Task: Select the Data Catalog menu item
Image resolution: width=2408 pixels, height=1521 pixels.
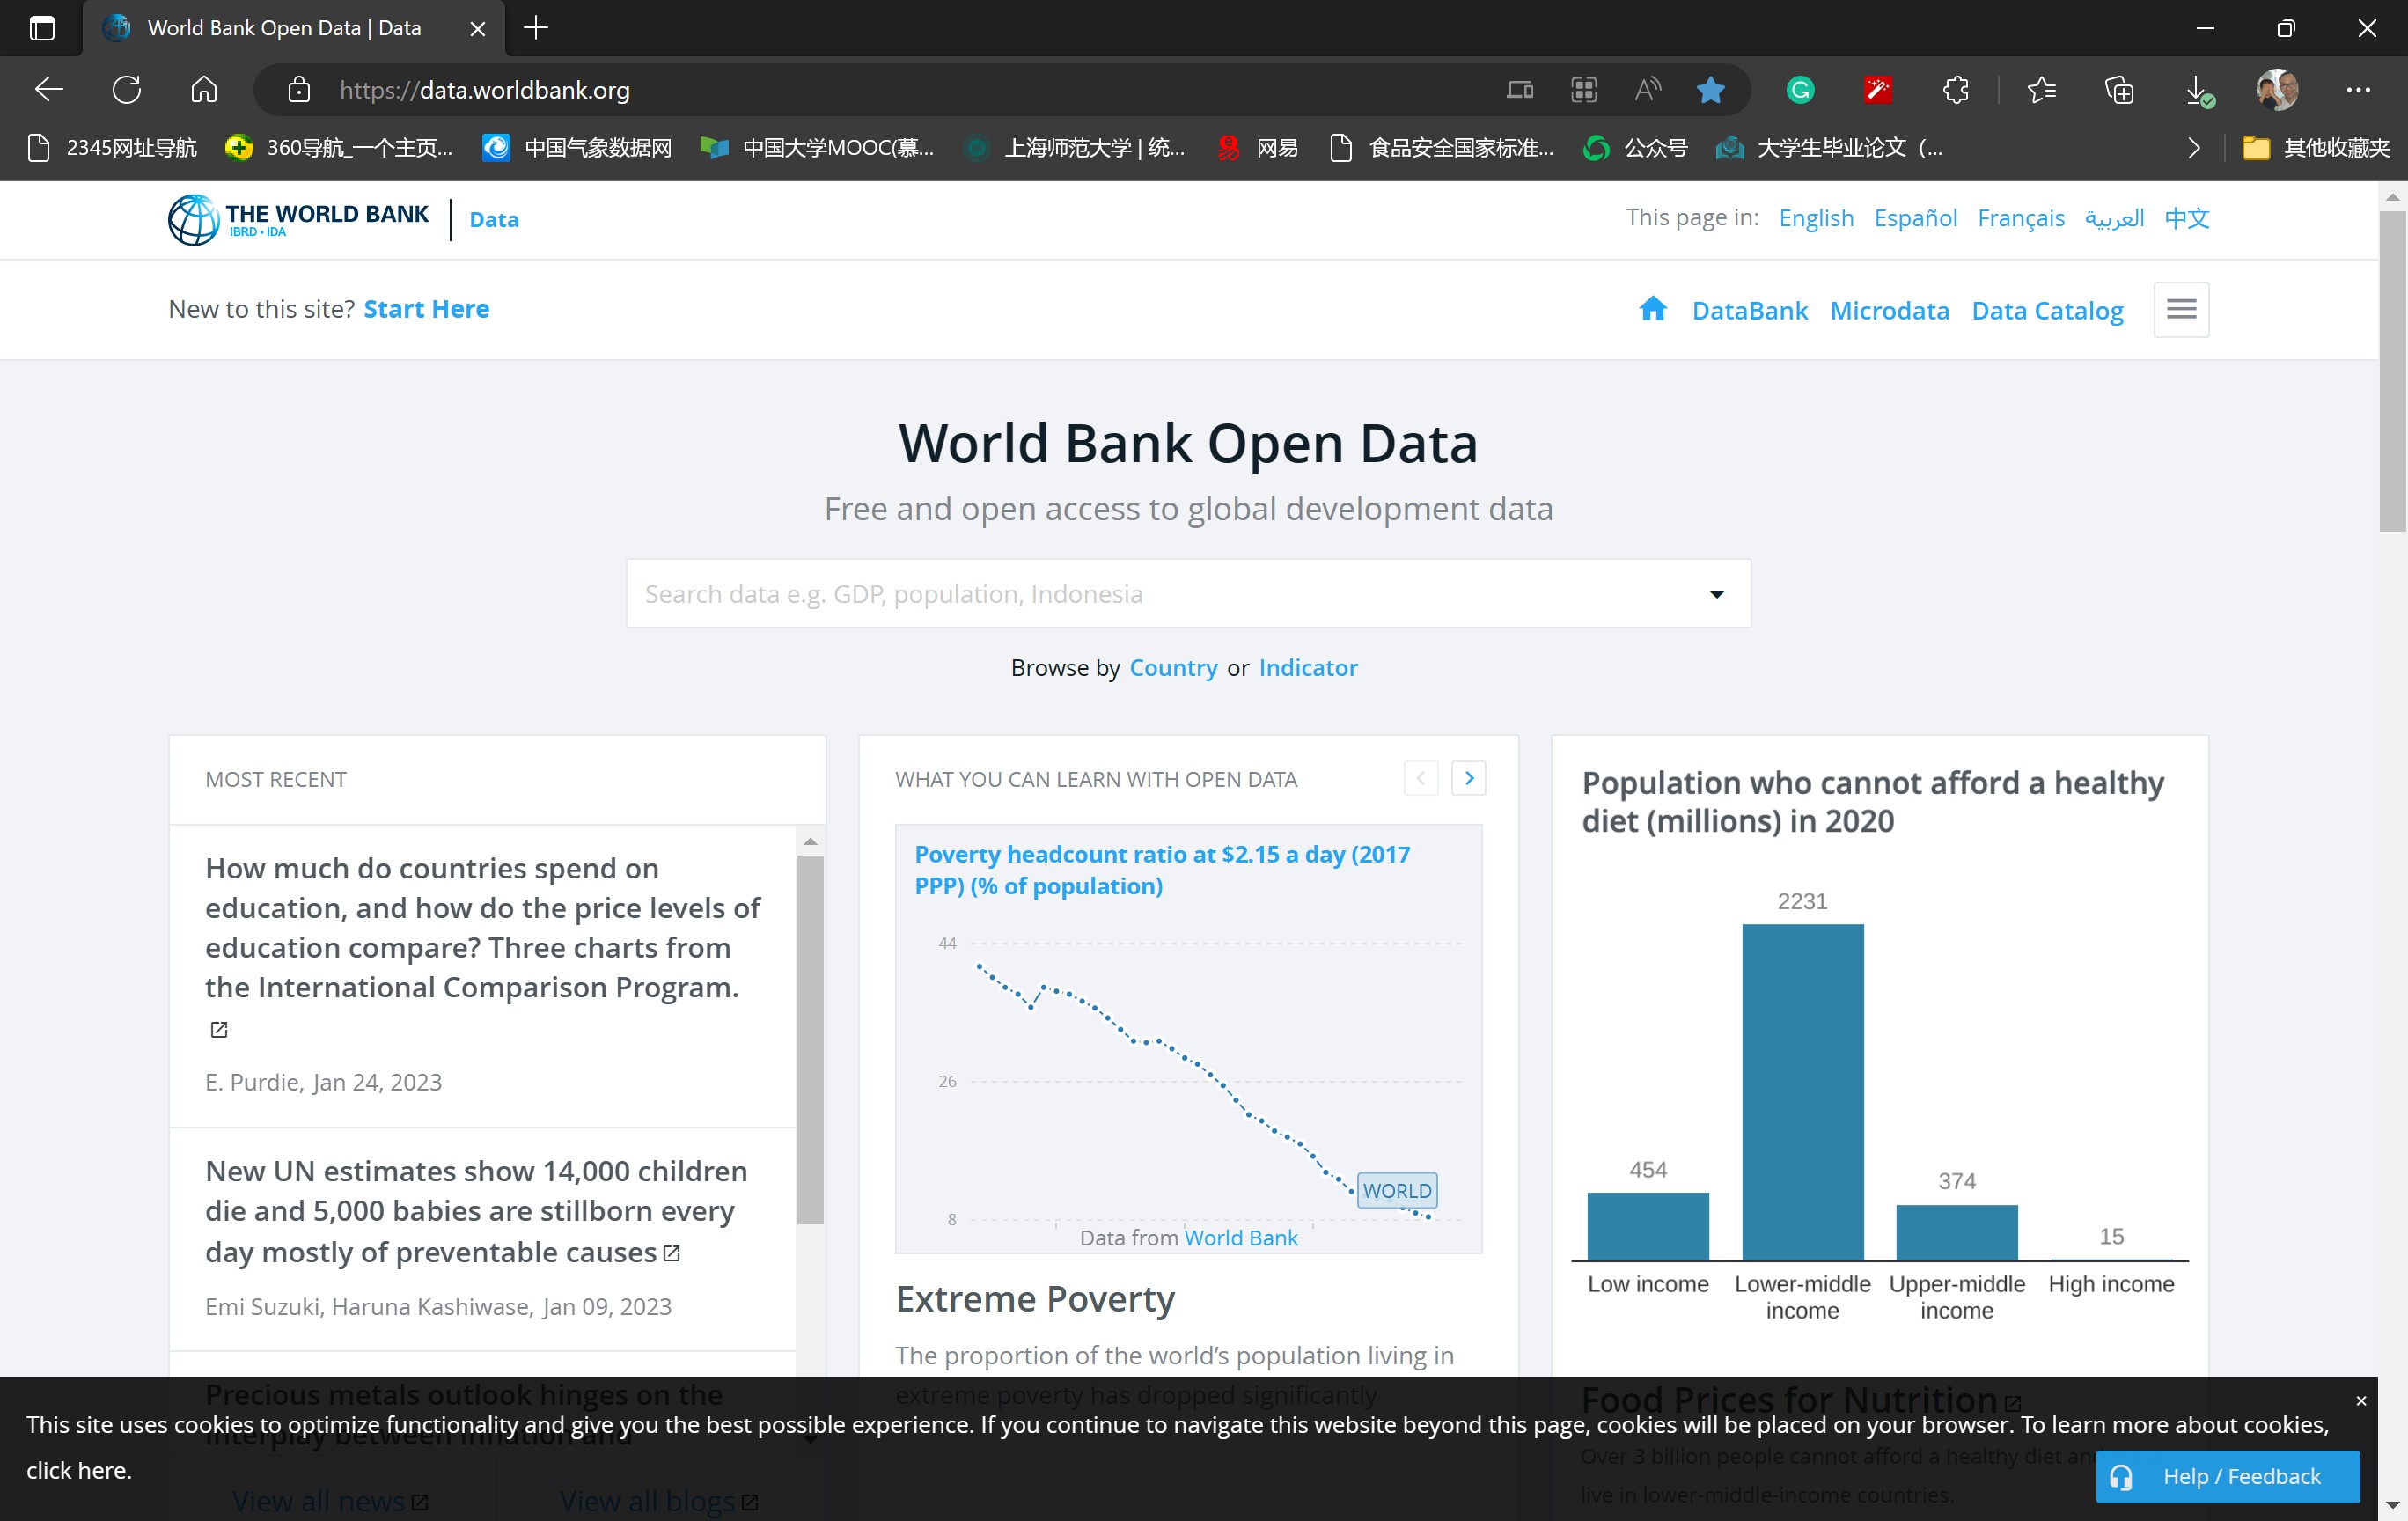Action: [2046, 310]
